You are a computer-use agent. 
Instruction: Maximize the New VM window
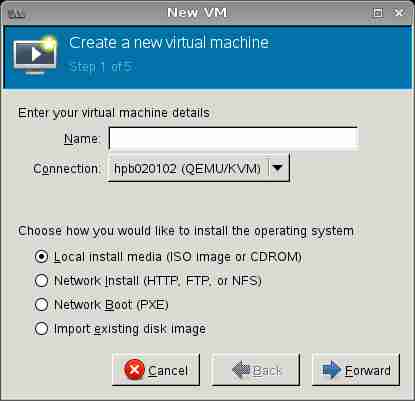pos(378,13)
